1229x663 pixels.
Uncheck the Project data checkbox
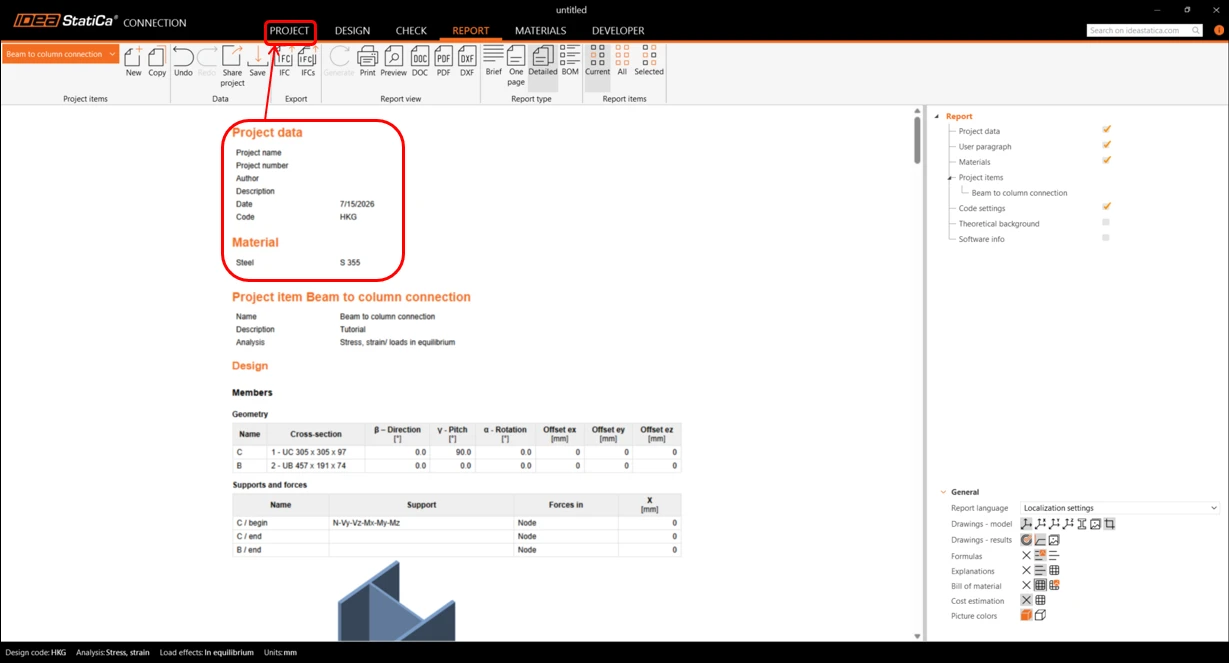pos(1106,130)
